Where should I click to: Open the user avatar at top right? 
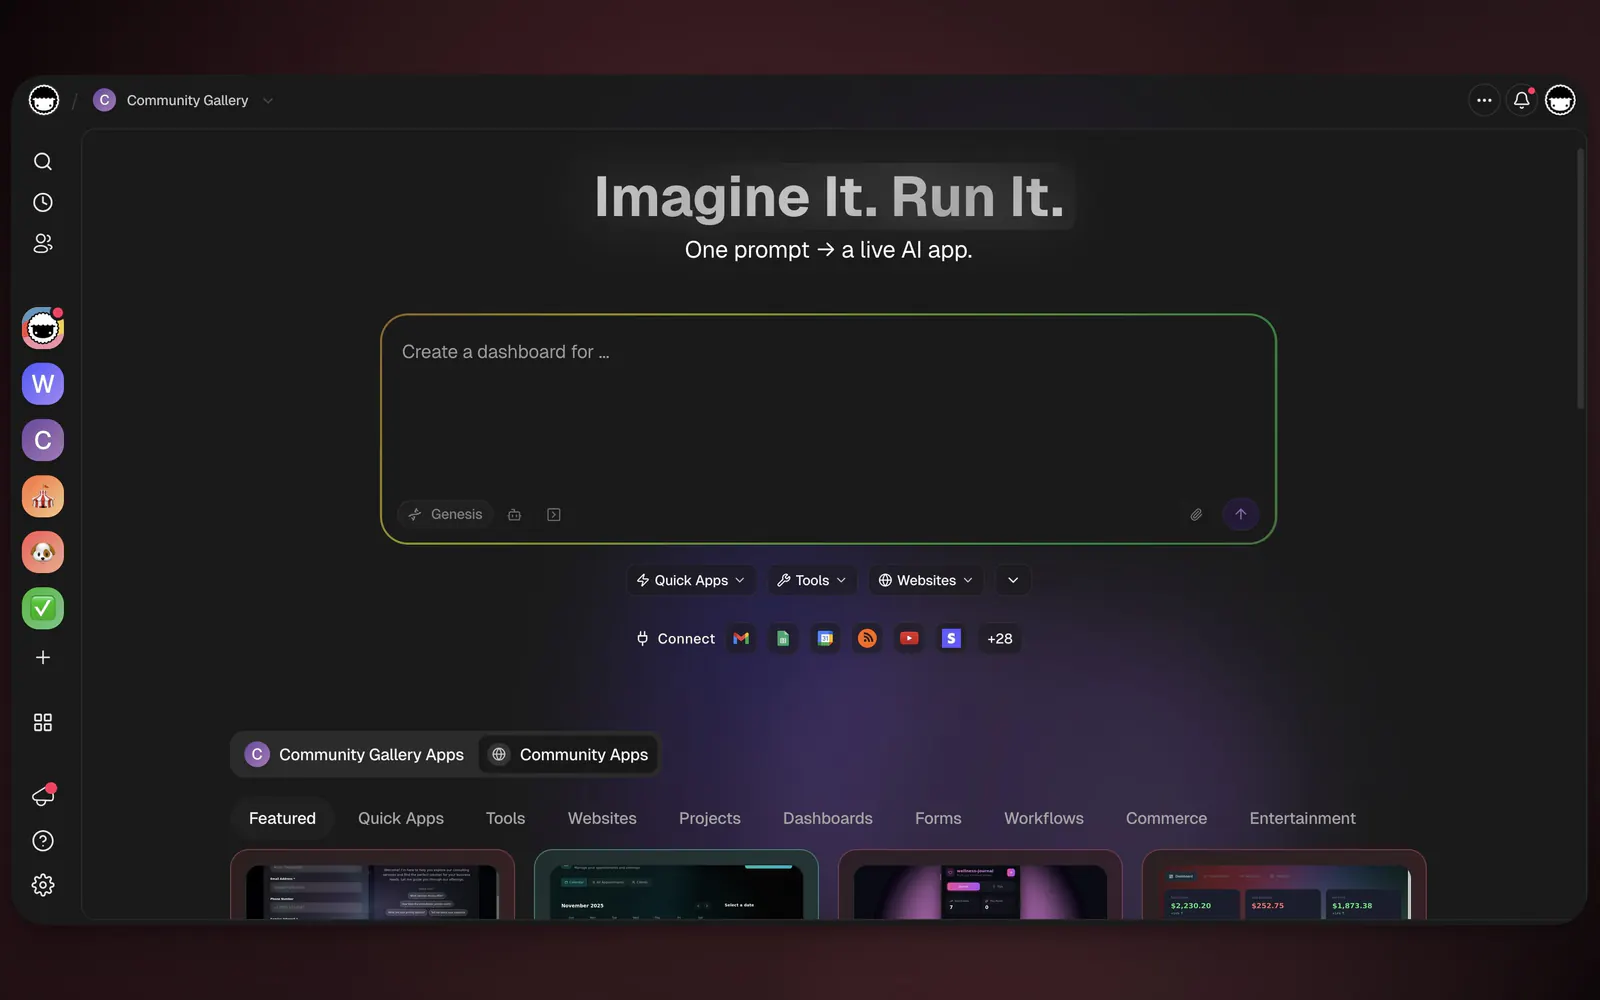click(x=1560, y=100)
